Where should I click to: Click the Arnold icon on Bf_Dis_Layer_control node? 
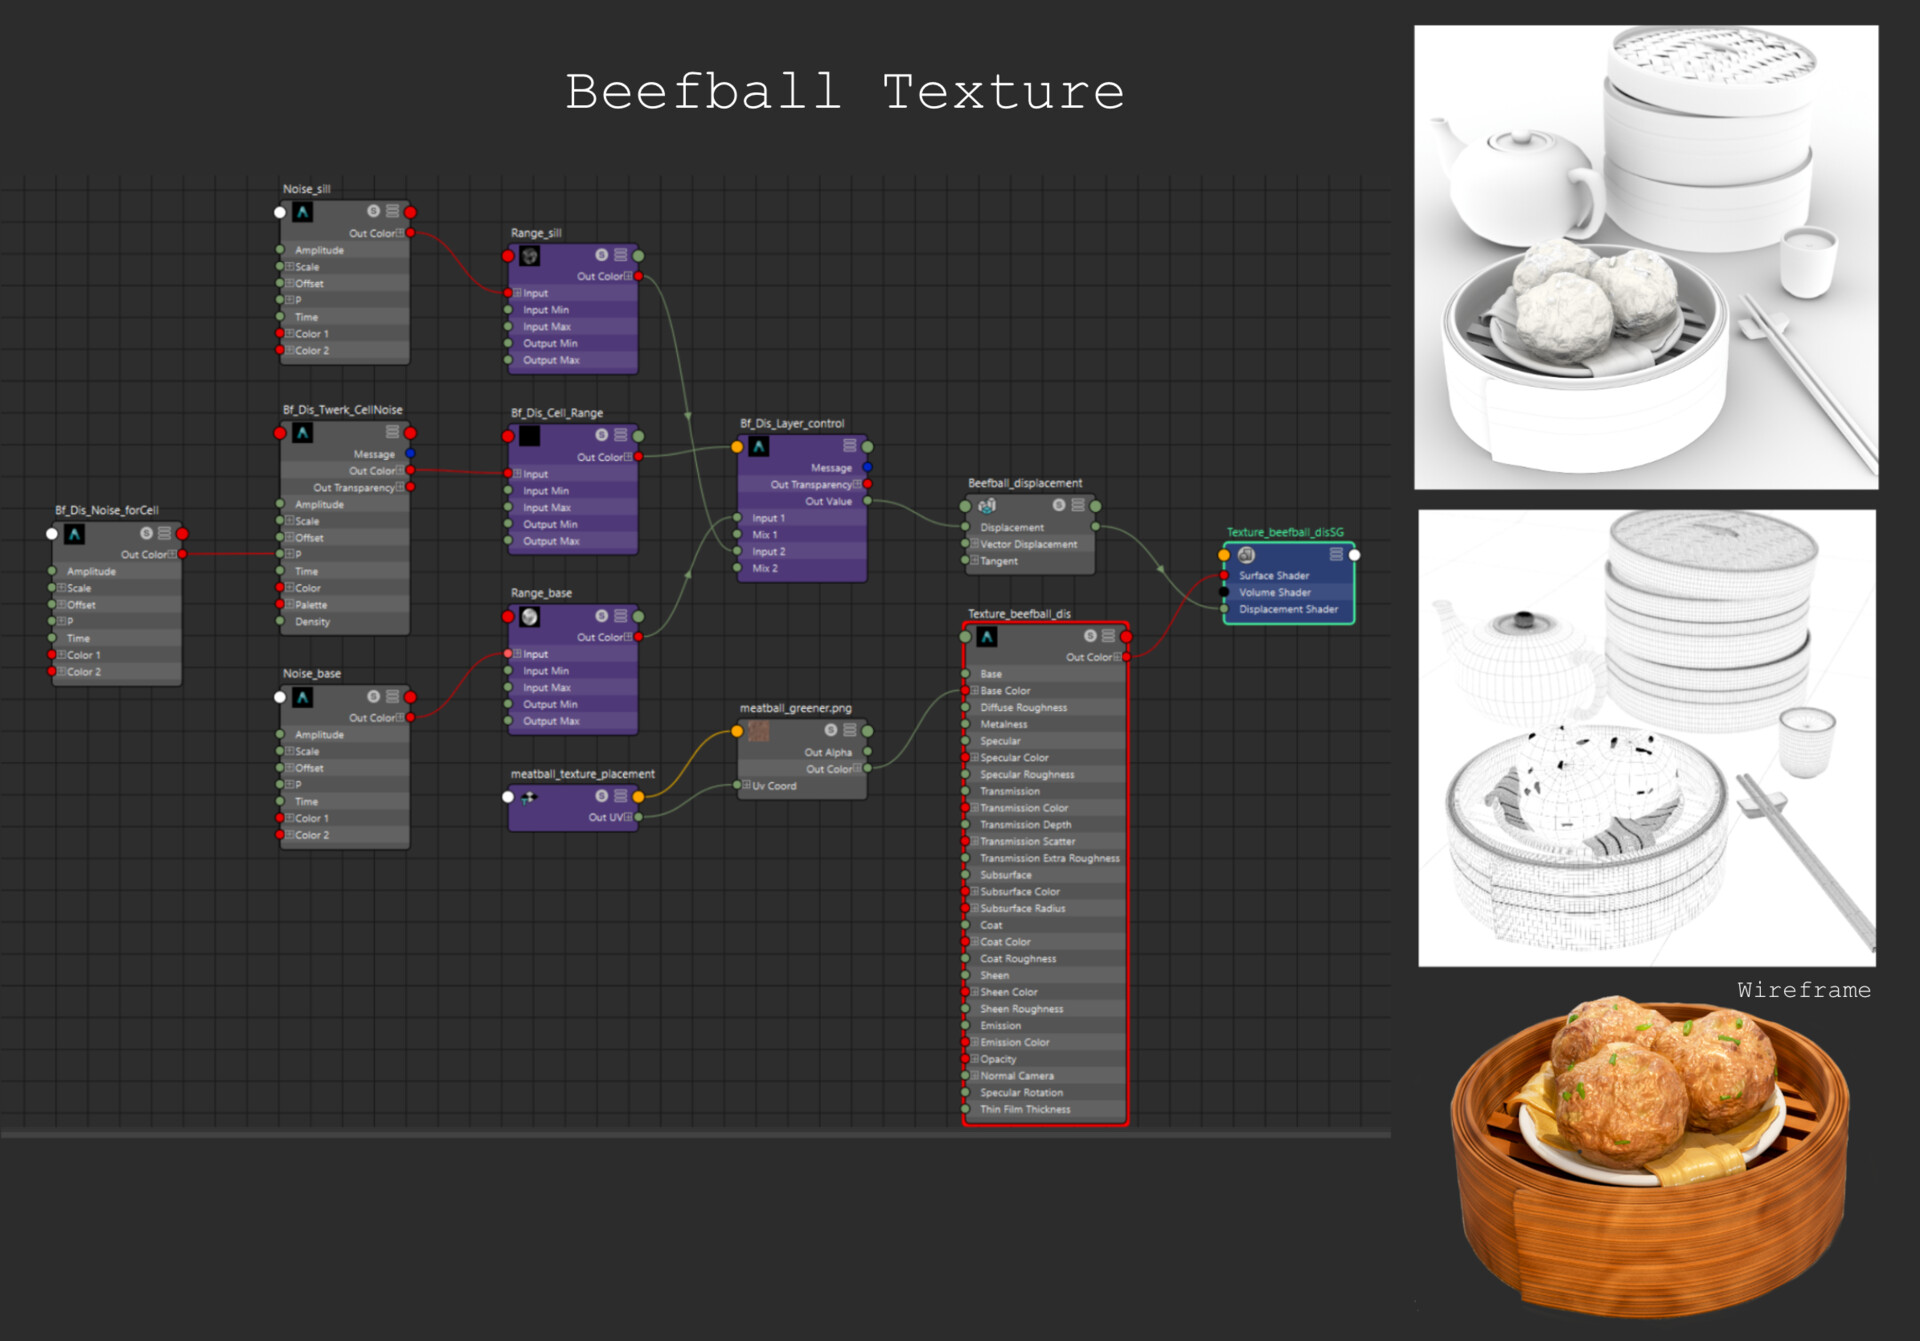pyautogui.click(x=759, y=447)
